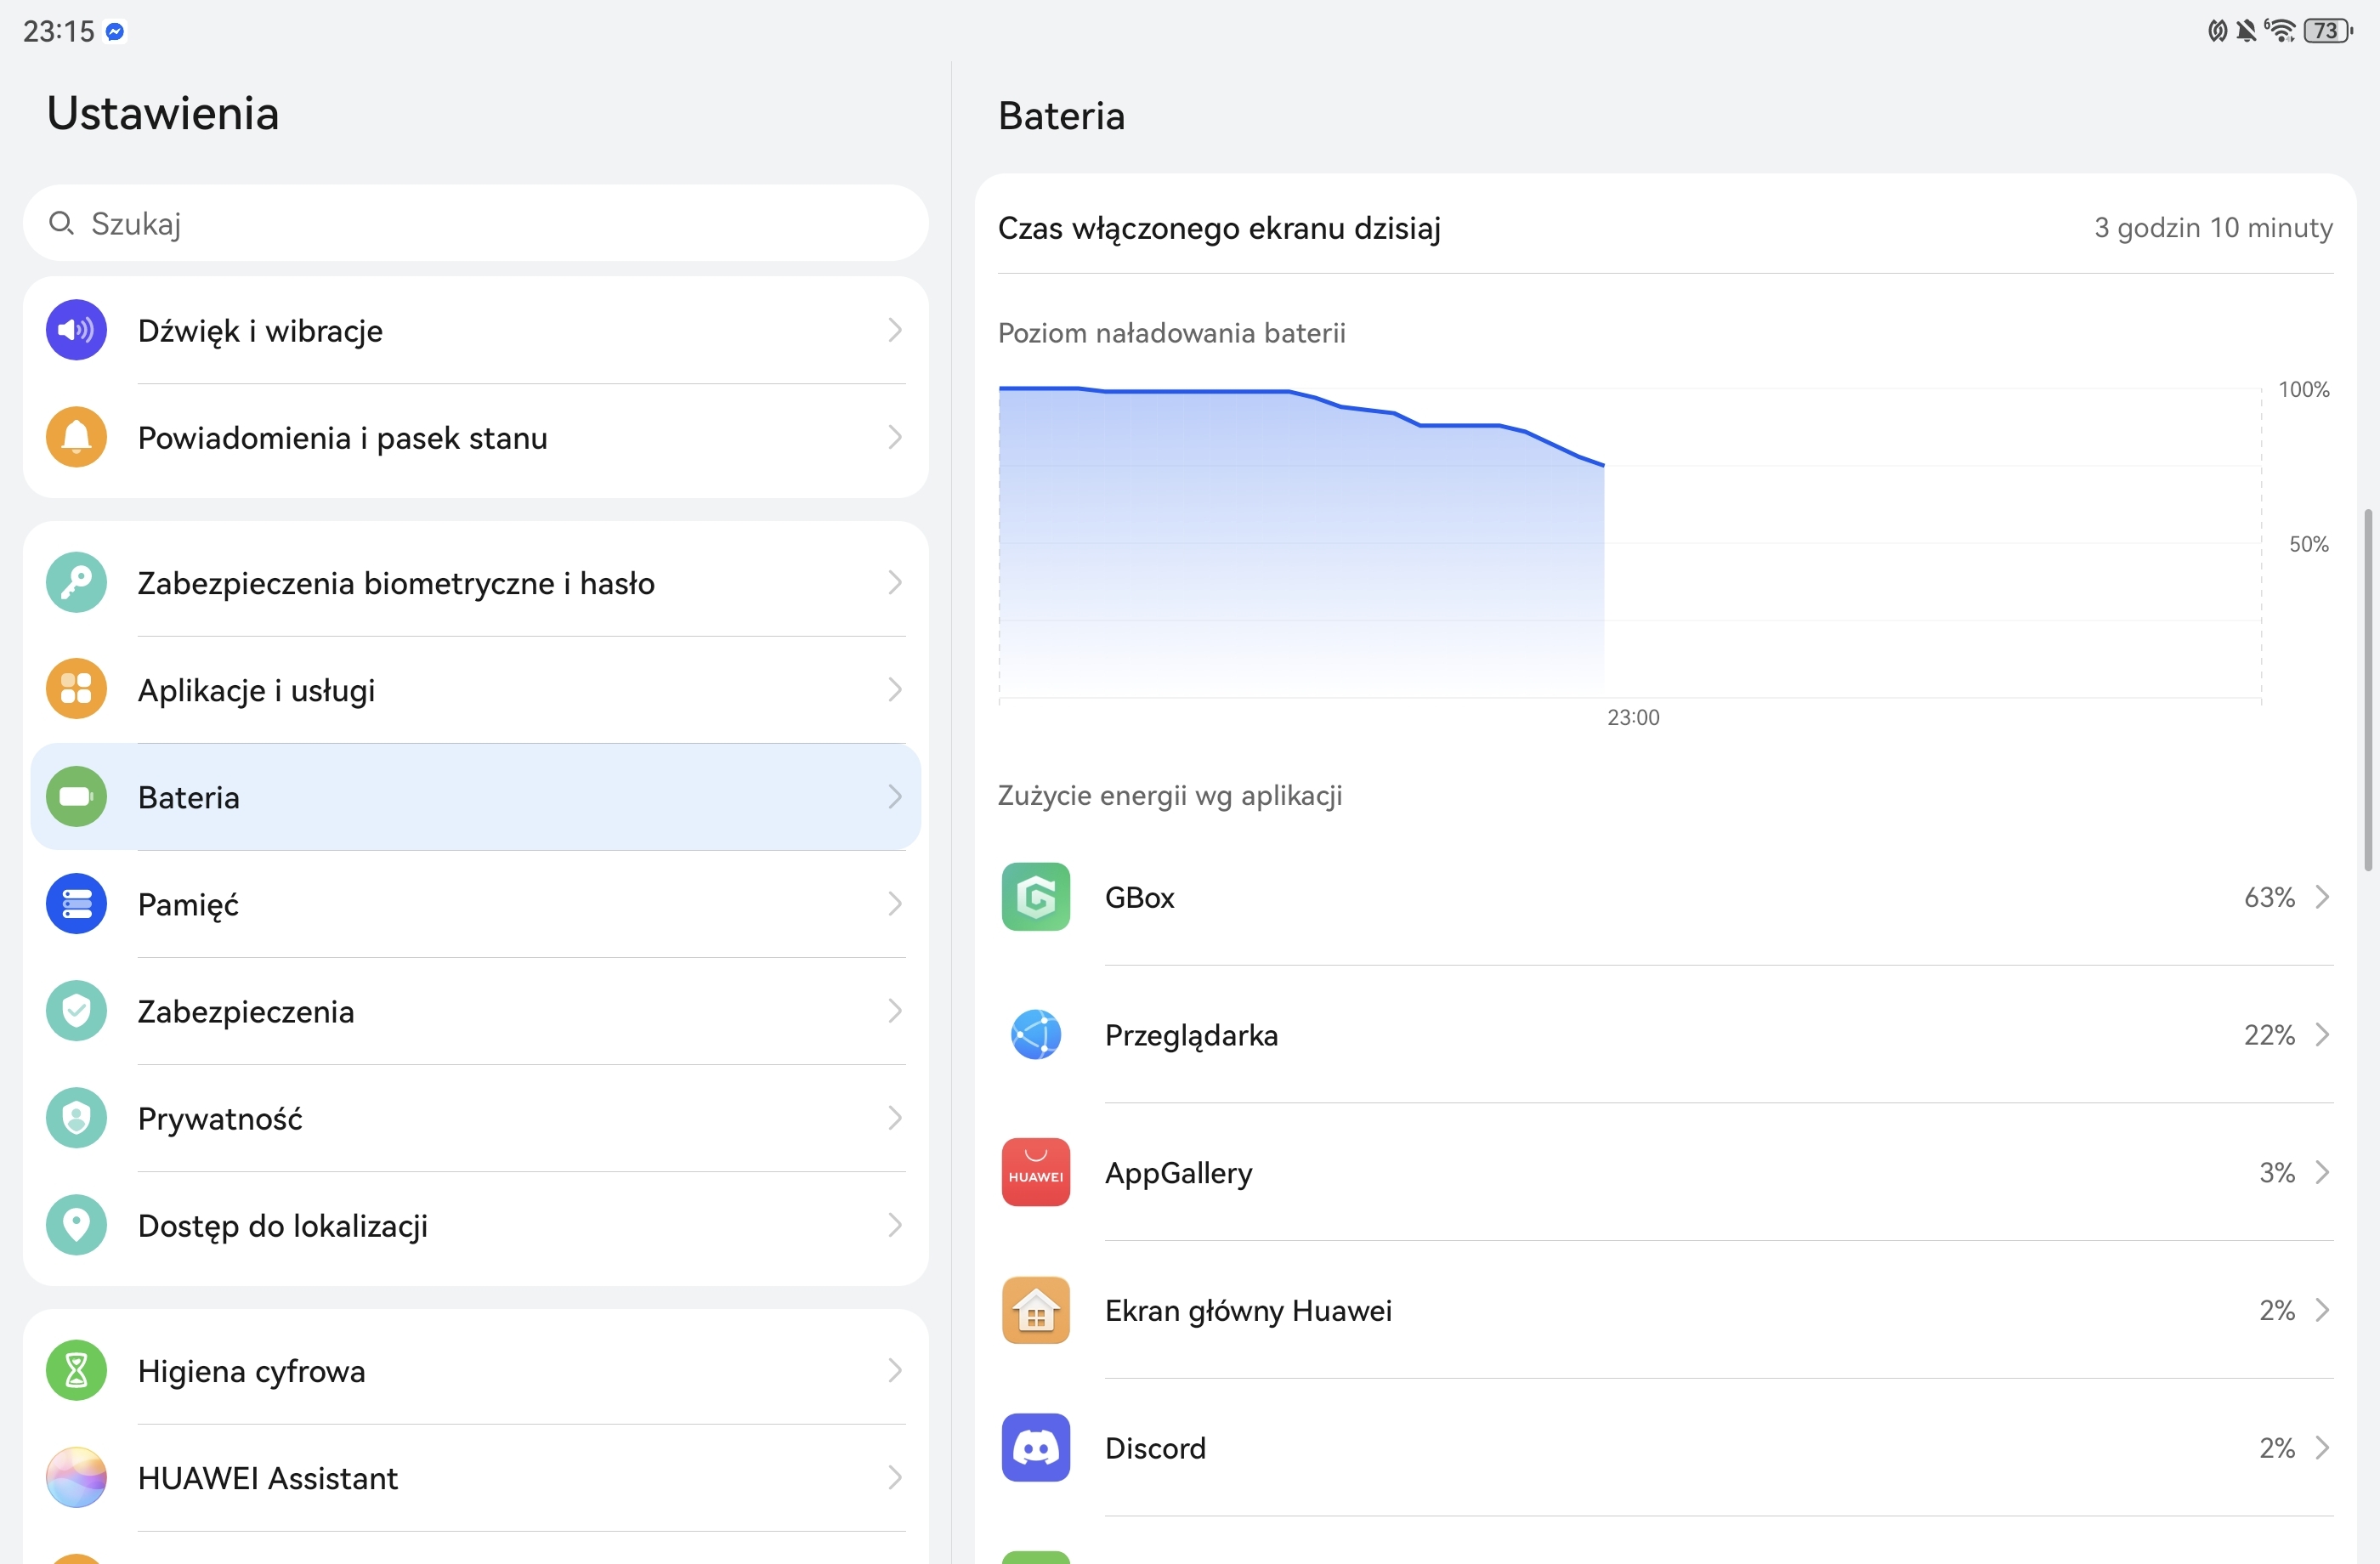Tap the Discord app icon
The width and height of the screenshot is (2380, 1564).
click(x=1036, y=1447)
